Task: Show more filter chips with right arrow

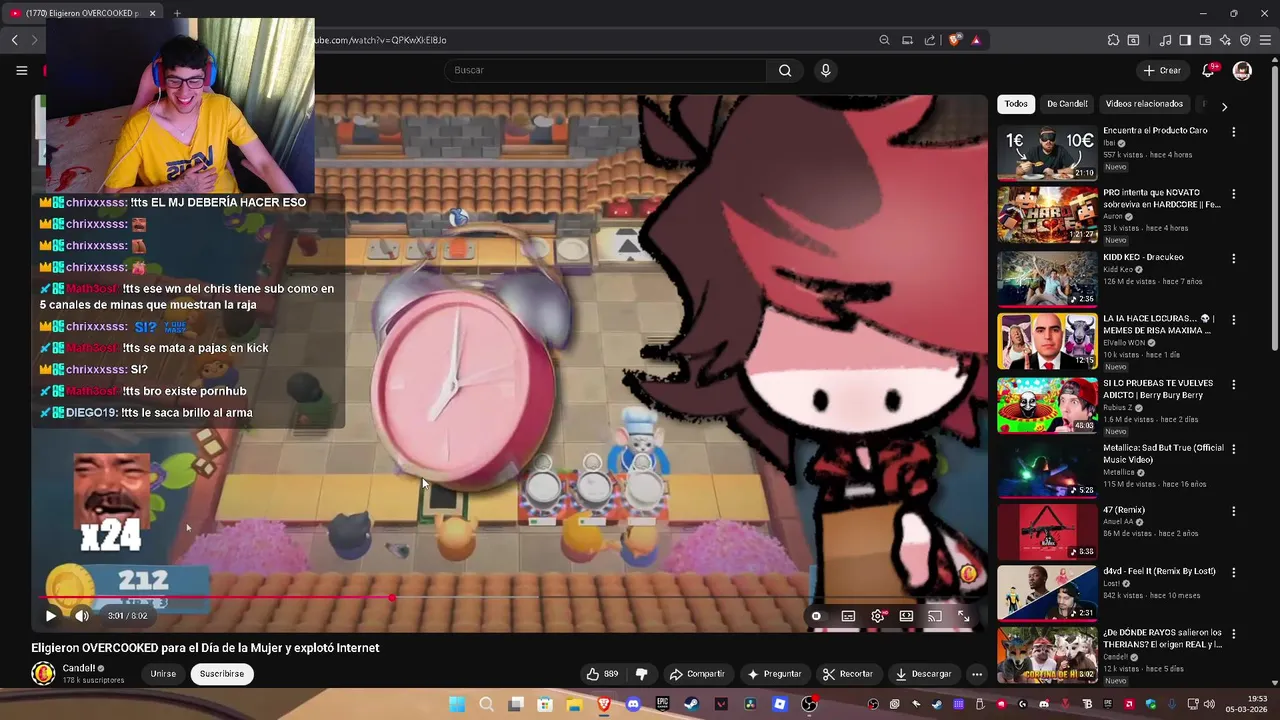Action: point(1224,106)
